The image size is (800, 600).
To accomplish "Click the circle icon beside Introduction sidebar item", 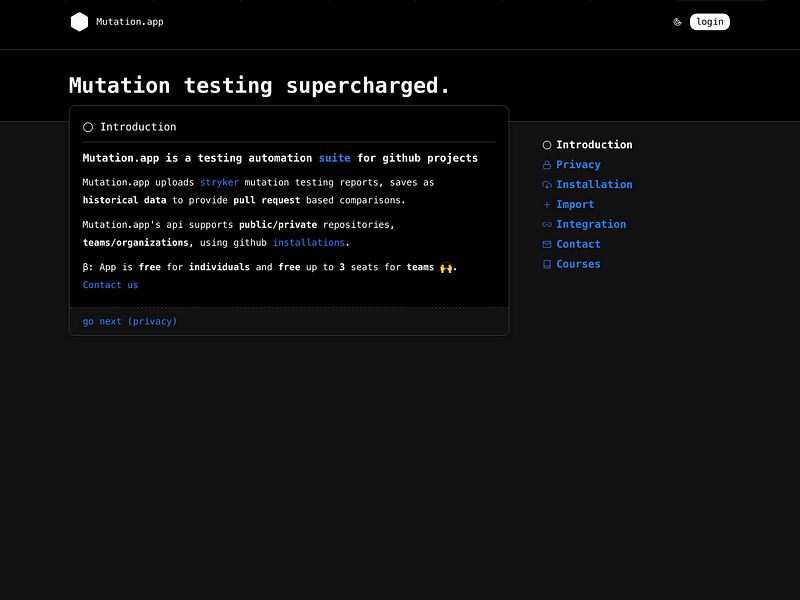I will (547, 145).
